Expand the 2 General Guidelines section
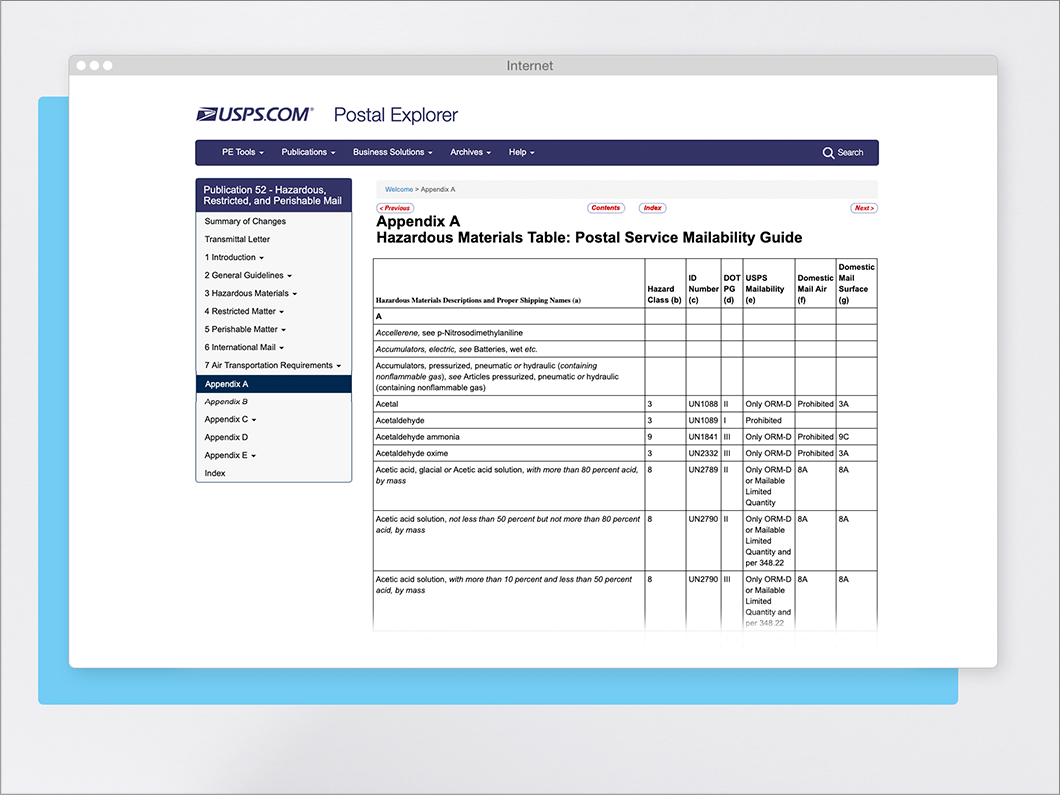1060x795 pixels. coord(248,275)
